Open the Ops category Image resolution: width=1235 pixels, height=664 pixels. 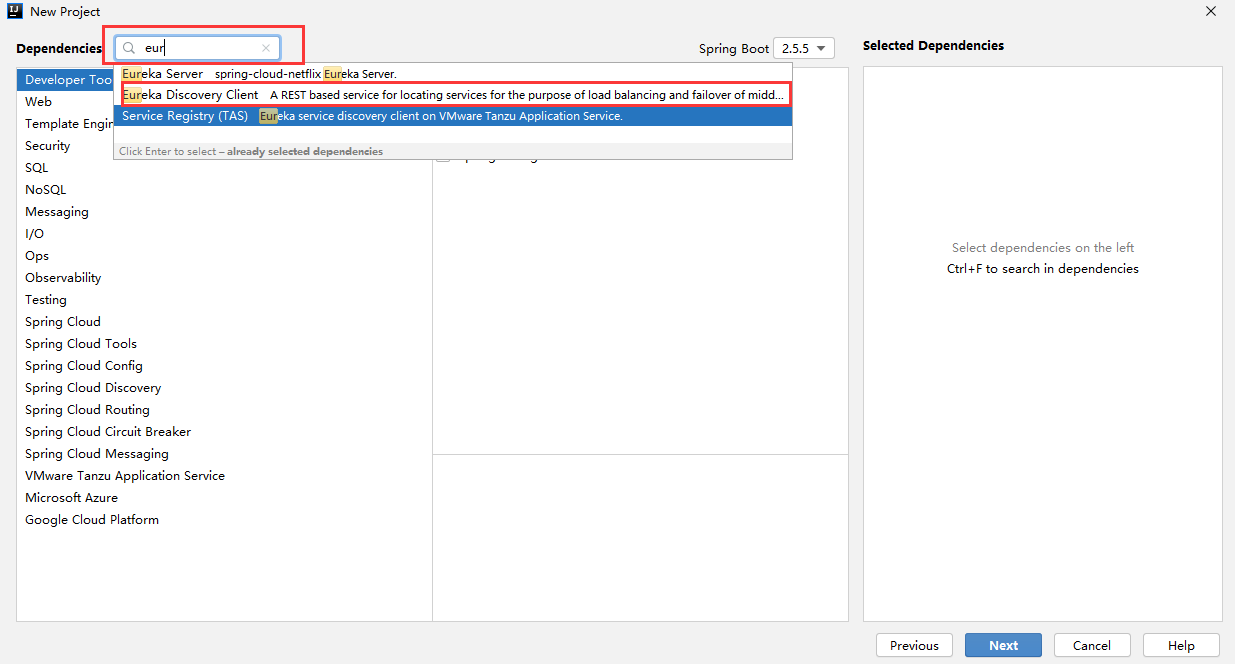click(224, 256)
